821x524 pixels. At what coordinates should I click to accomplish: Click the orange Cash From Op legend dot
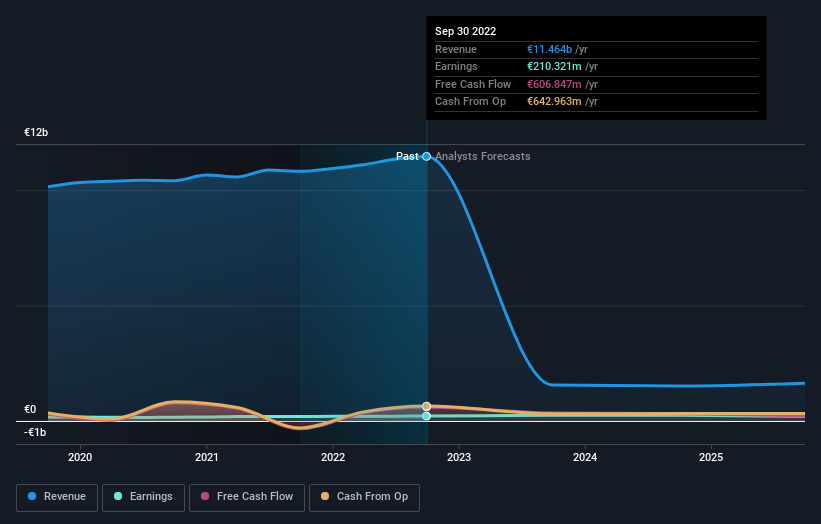point(325,496)
